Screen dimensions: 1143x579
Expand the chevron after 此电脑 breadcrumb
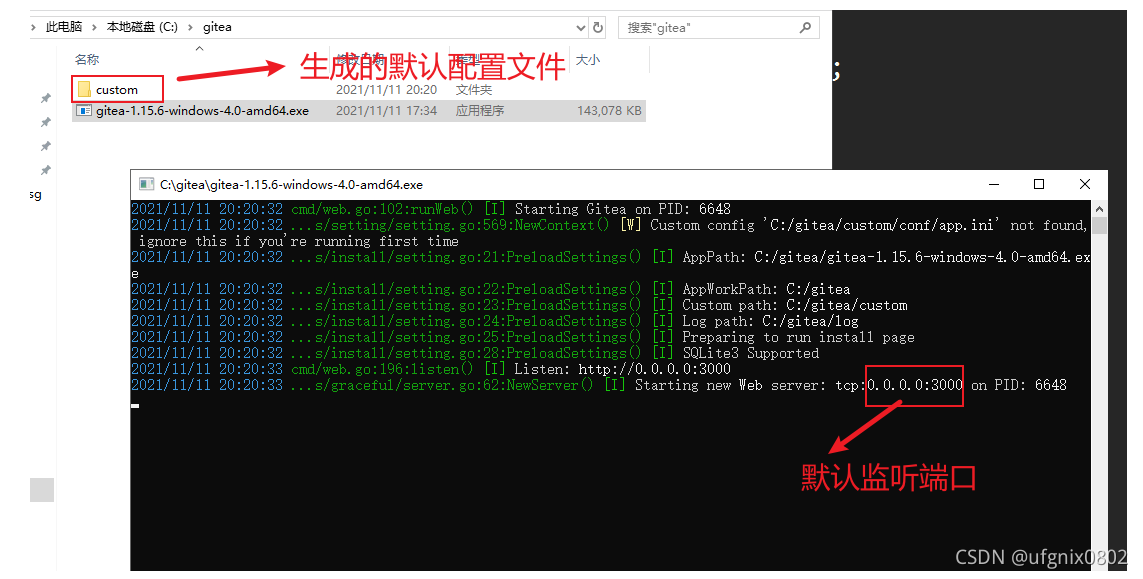click(92, 27)
